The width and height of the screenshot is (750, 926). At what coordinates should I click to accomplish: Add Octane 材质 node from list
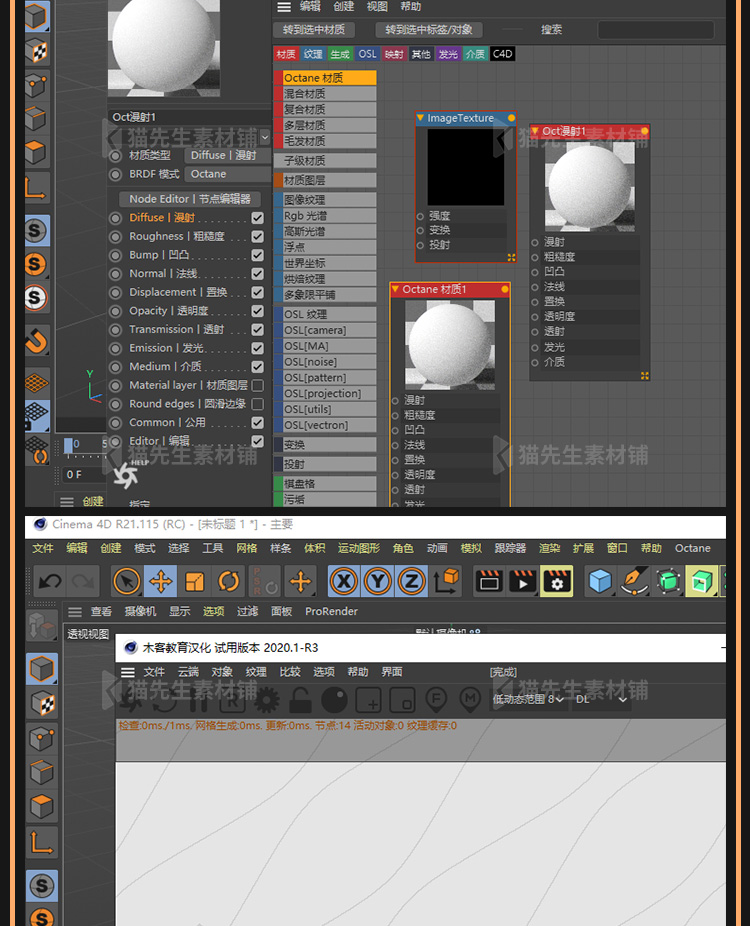pyautogui.click(x=325, y=77)
